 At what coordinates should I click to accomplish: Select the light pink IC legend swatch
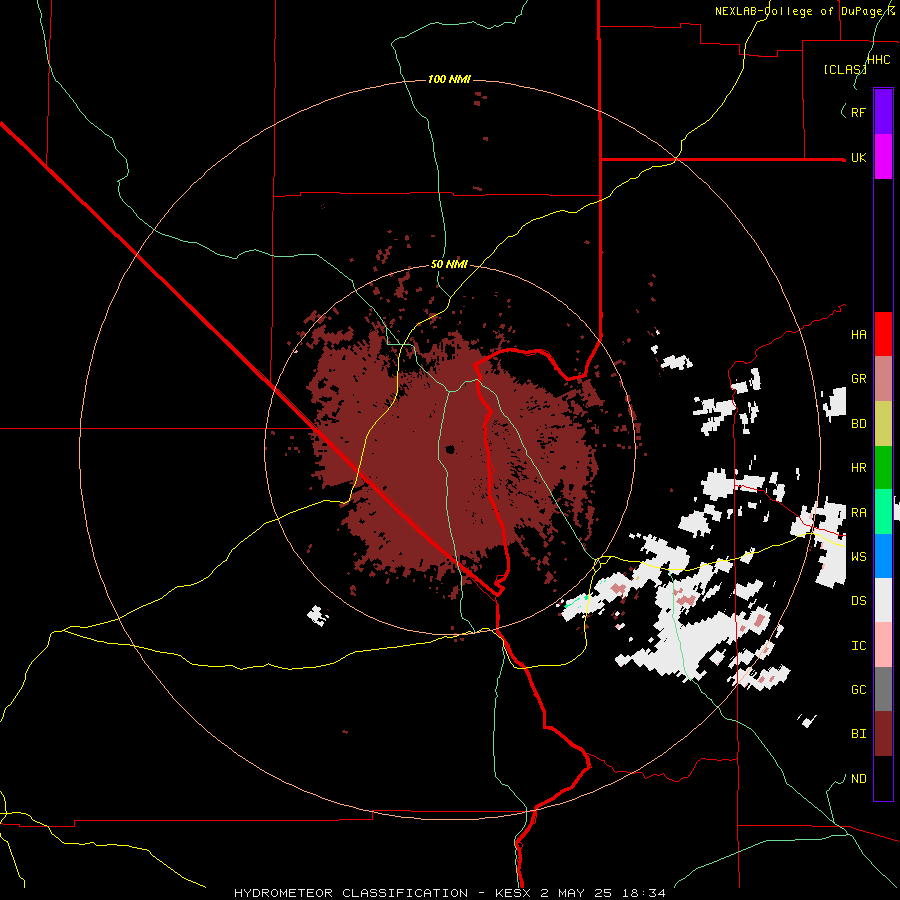pyautogui.click(x=883, y=645)
